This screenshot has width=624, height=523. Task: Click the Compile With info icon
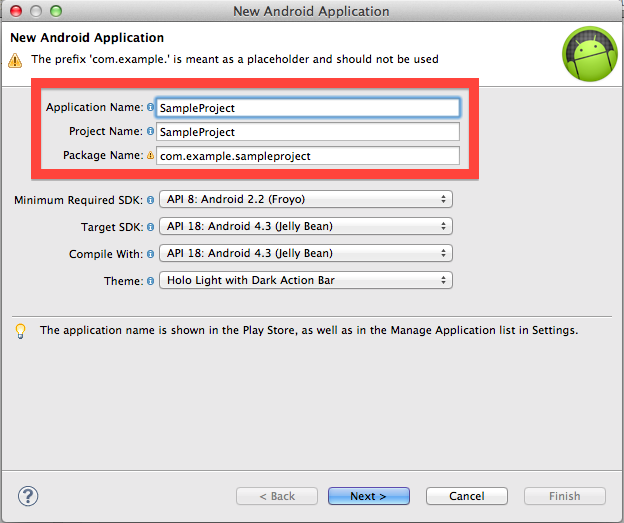pos(150,254)
